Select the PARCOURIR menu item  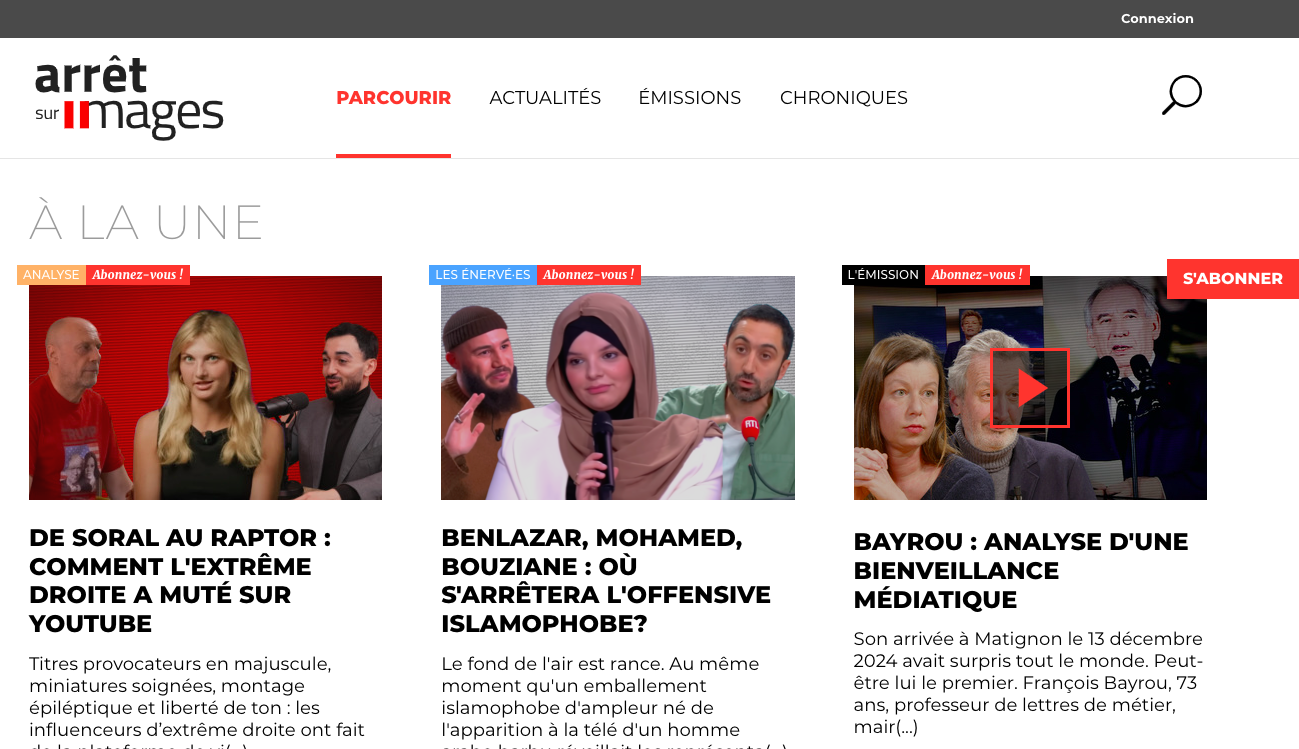click(x=393, y=98)
